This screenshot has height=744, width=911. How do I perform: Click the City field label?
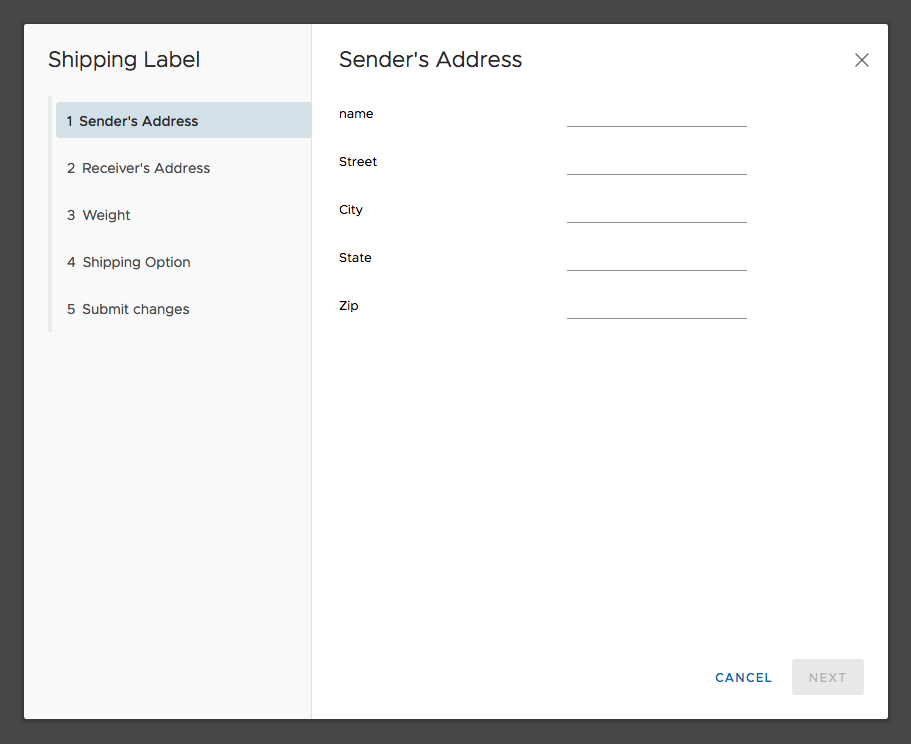[x=351, y=209]
